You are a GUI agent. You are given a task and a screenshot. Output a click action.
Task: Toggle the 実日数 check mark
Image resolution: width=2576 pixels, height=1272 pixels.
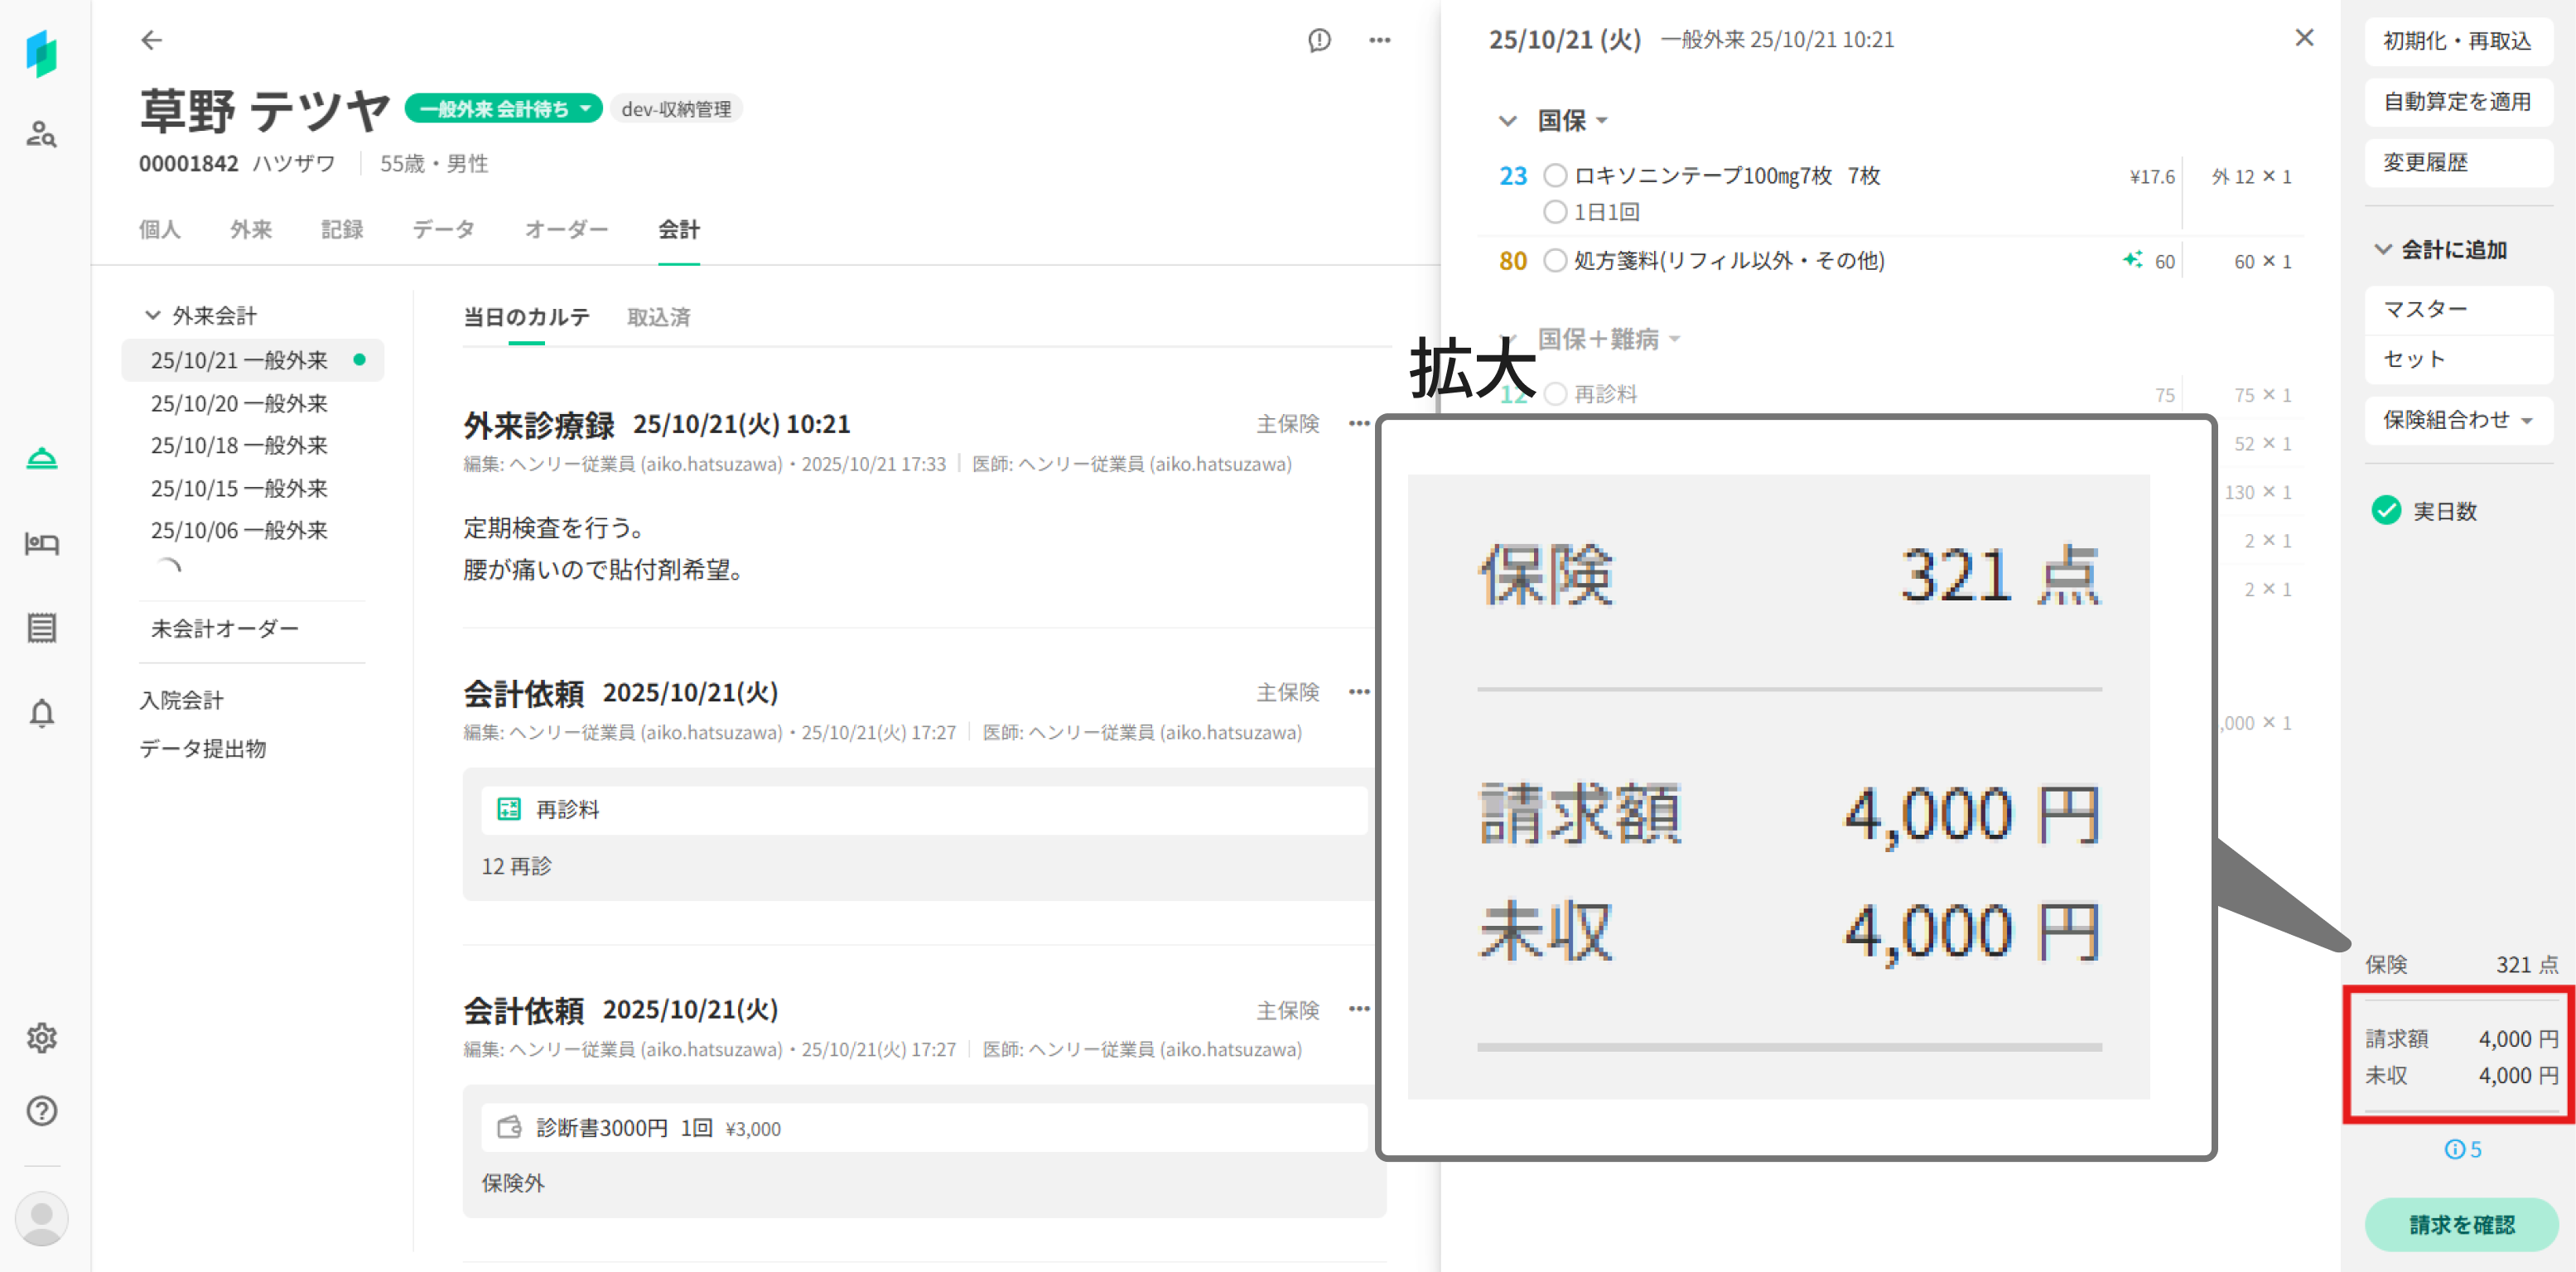tap(2386, 511)
